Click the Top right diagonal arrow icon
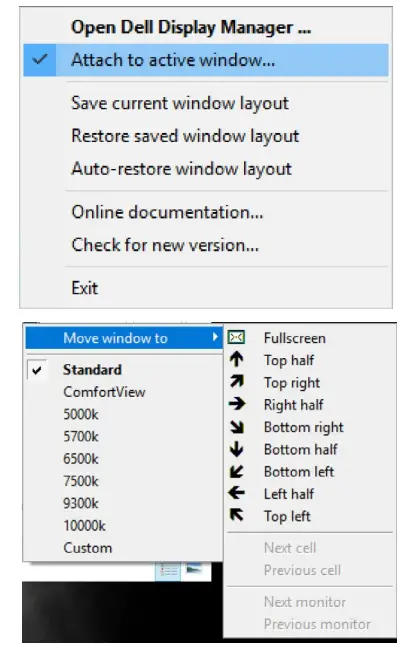 point(237,381)
